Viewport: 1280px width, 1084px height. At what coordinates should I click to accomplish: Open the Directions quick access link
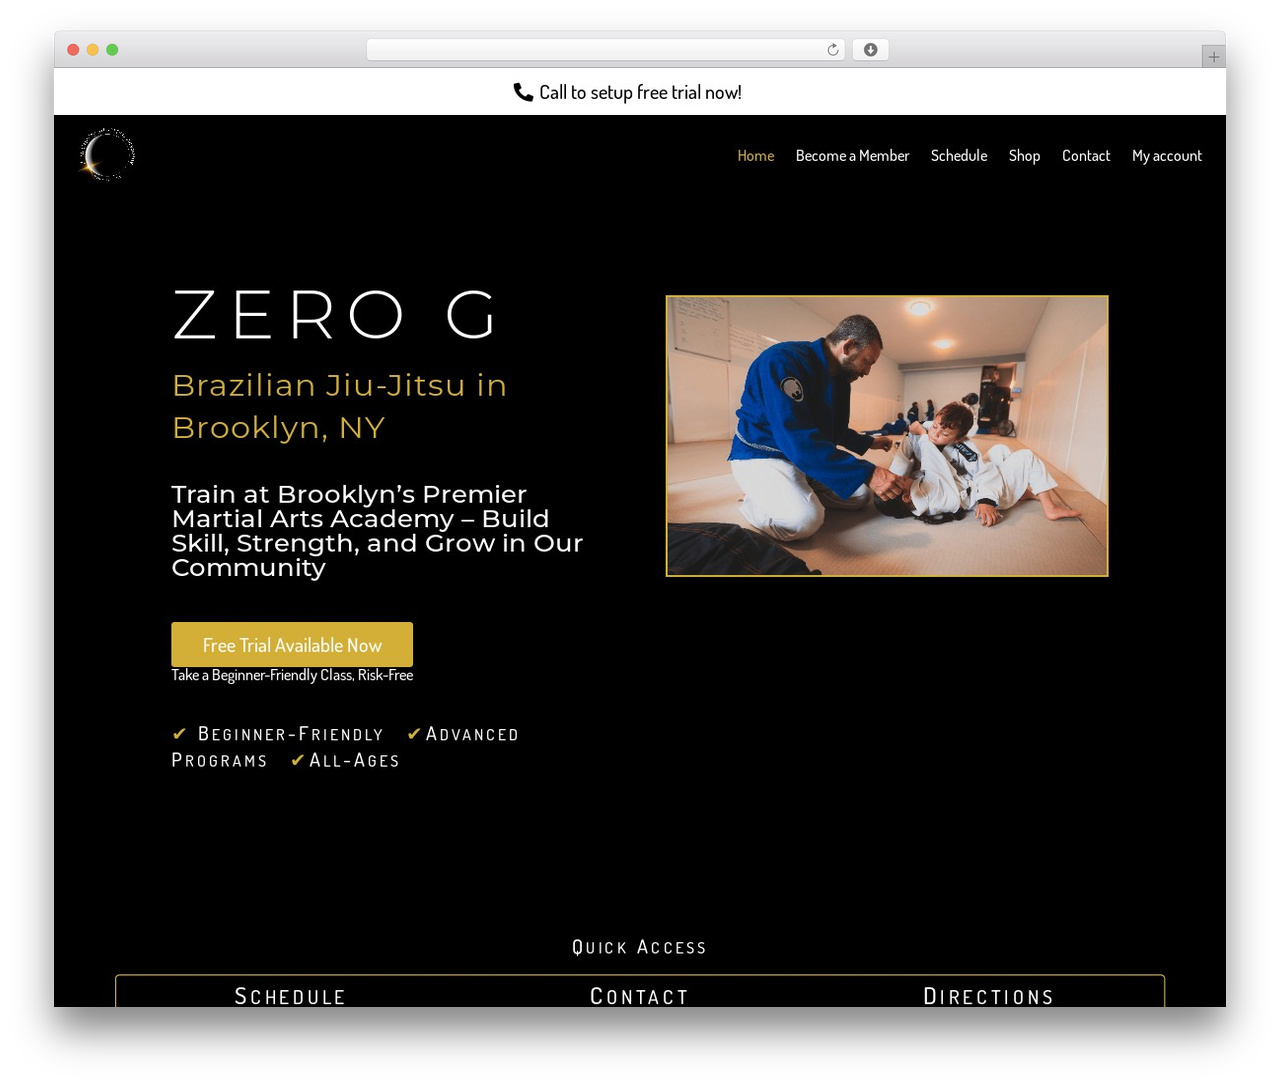(x=988, y=996)
